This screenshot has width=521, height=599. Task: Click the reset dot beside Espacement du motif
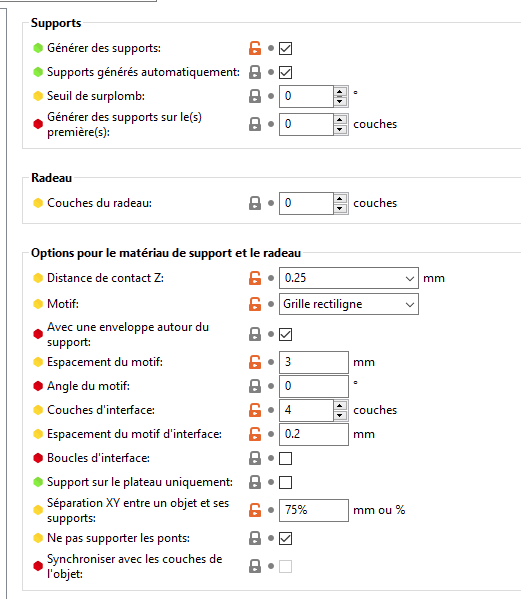[x=271, y=362]
